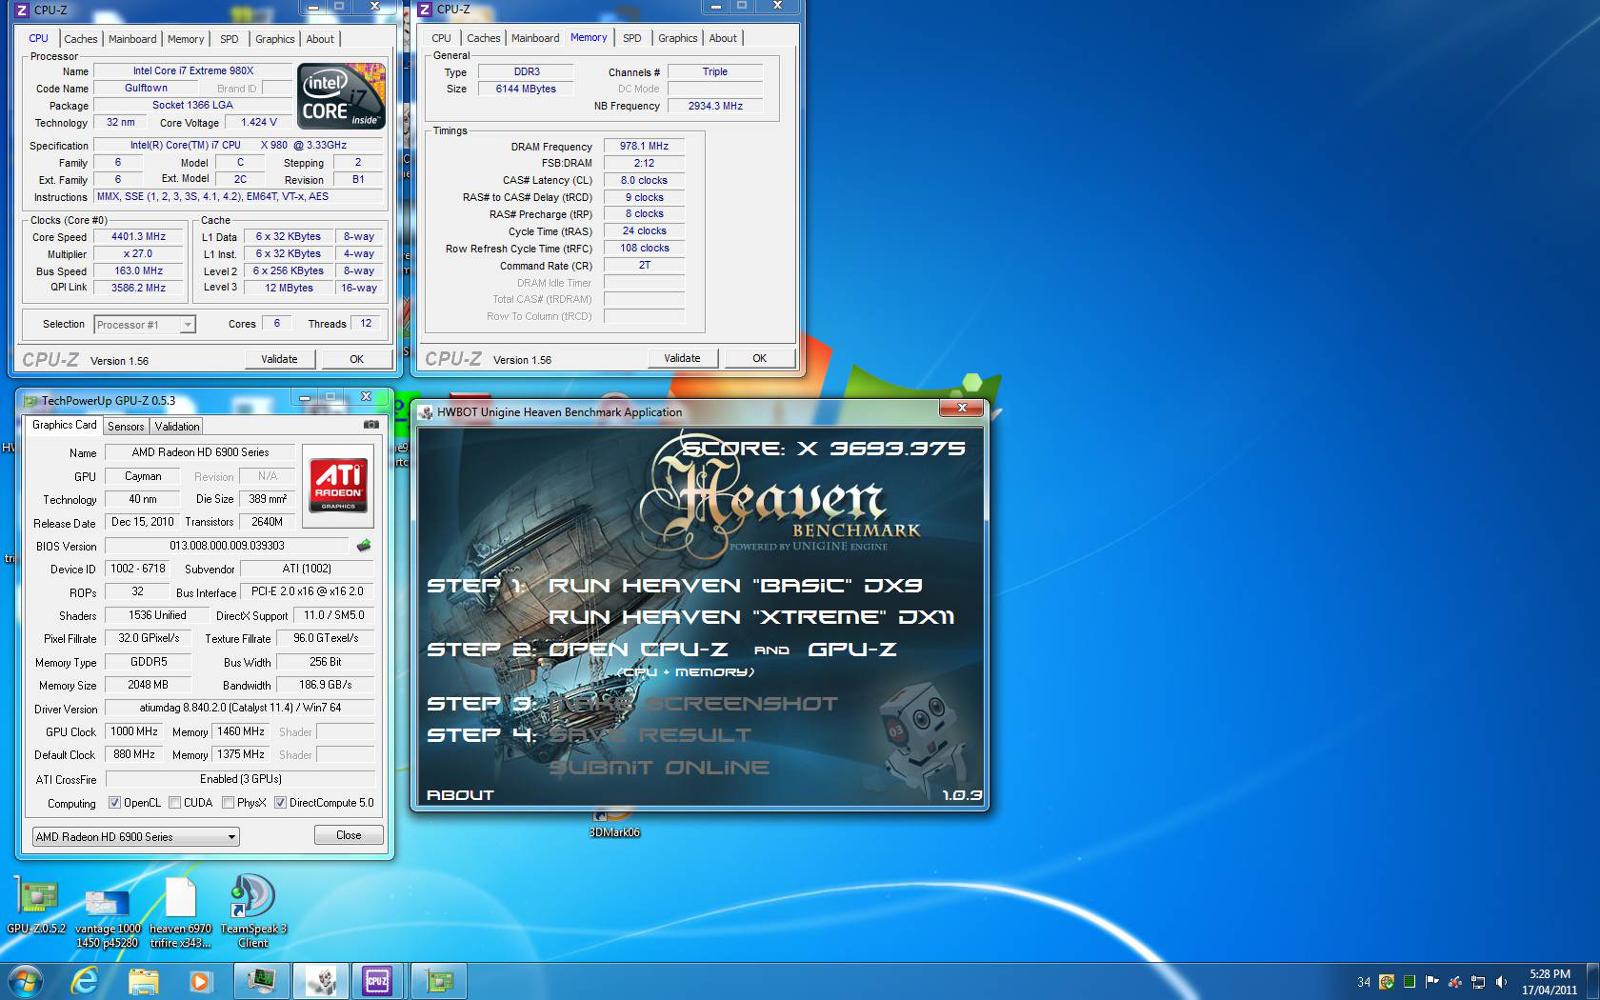Click the BIOS Version field 013.008.000.009.039303
This screenshot has height=1000, width=1600.
227,546
